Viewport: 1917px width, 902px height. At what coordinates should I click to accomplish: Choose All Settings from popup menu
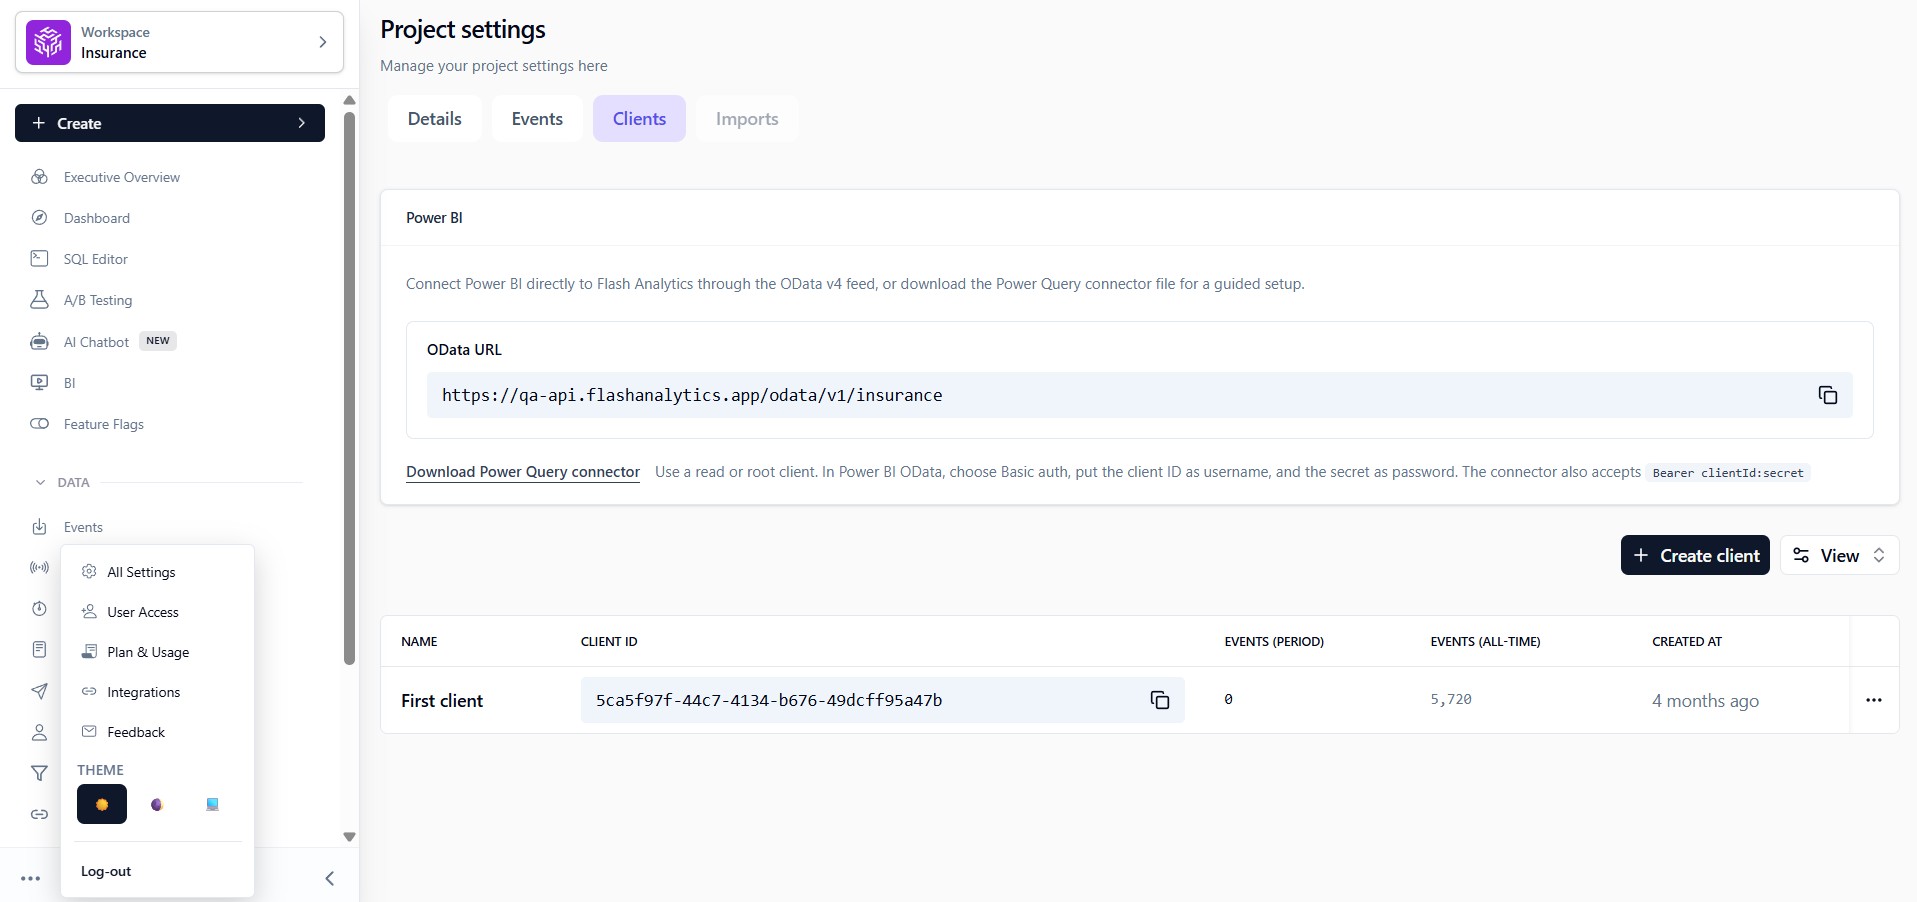tap(141, 572)
